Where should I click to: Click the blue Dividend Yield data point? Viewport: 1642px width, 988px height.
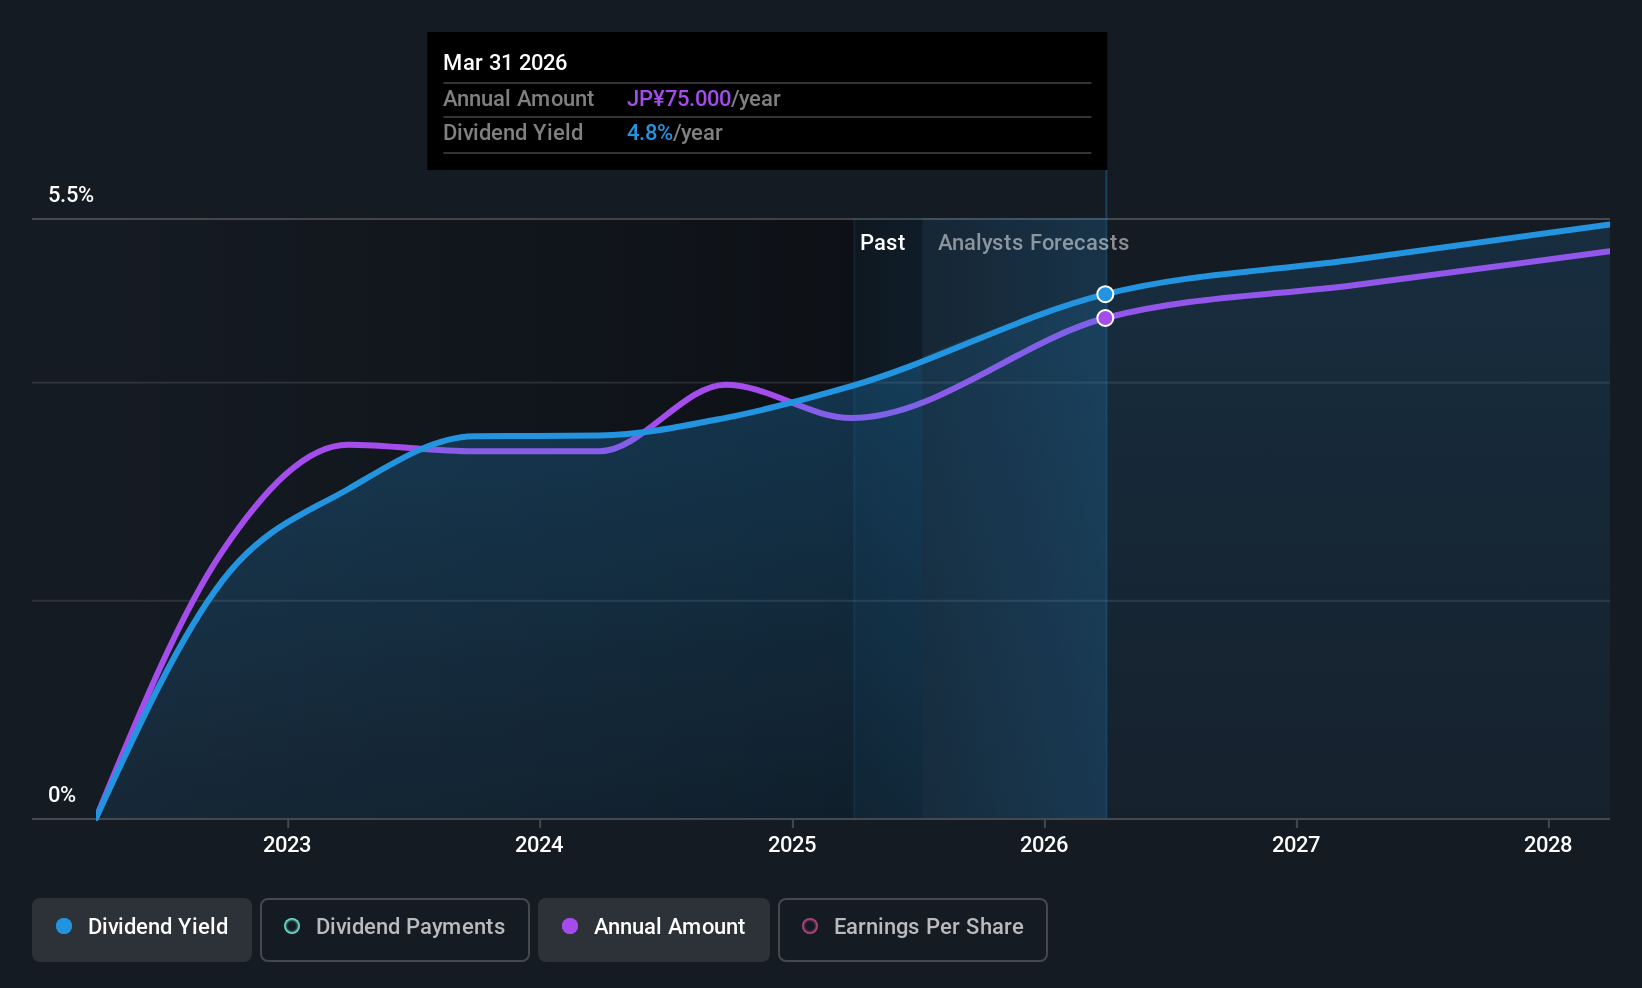(x=1105, y=294)
